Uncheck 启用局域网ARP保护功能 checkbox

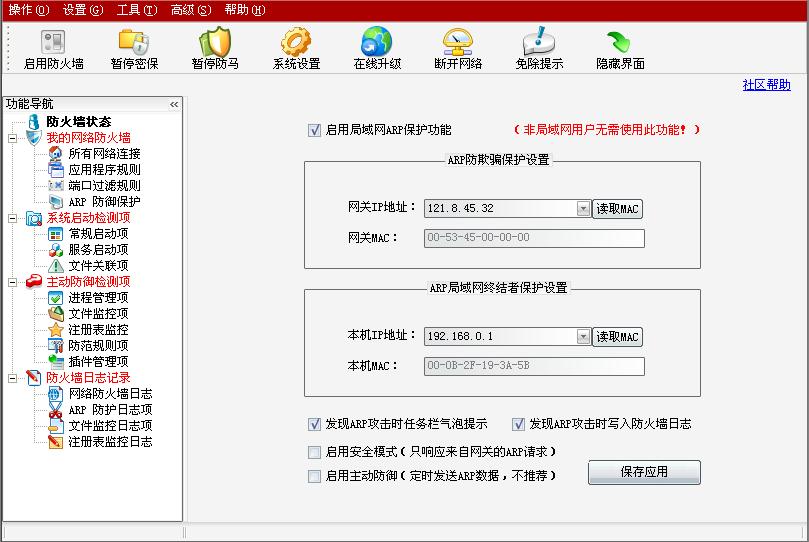tap(315, 130)
